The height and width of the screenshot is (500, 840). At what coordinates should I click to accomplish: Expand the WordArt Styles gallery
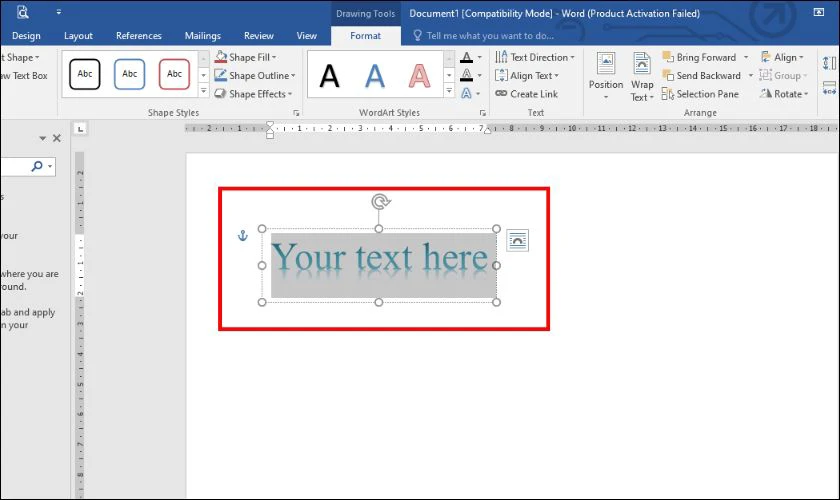(x=449, y=91)
